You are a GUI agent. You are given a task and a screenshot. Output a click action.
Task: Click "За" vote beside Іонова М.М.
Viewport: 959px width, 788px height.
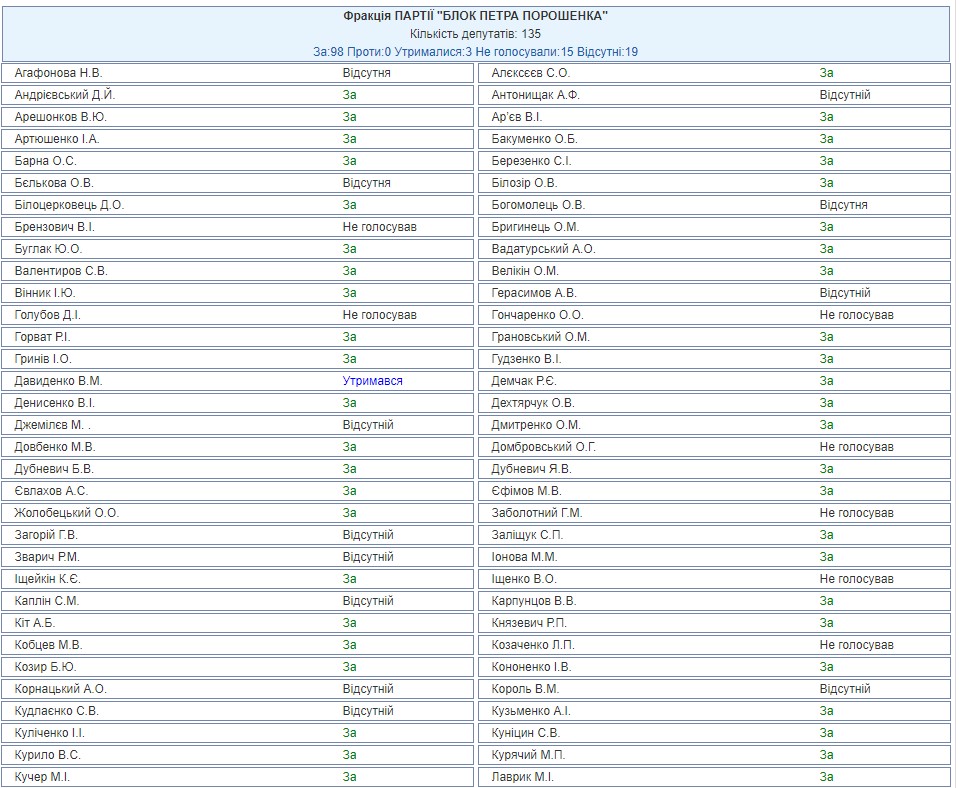(x=826, y=557)
